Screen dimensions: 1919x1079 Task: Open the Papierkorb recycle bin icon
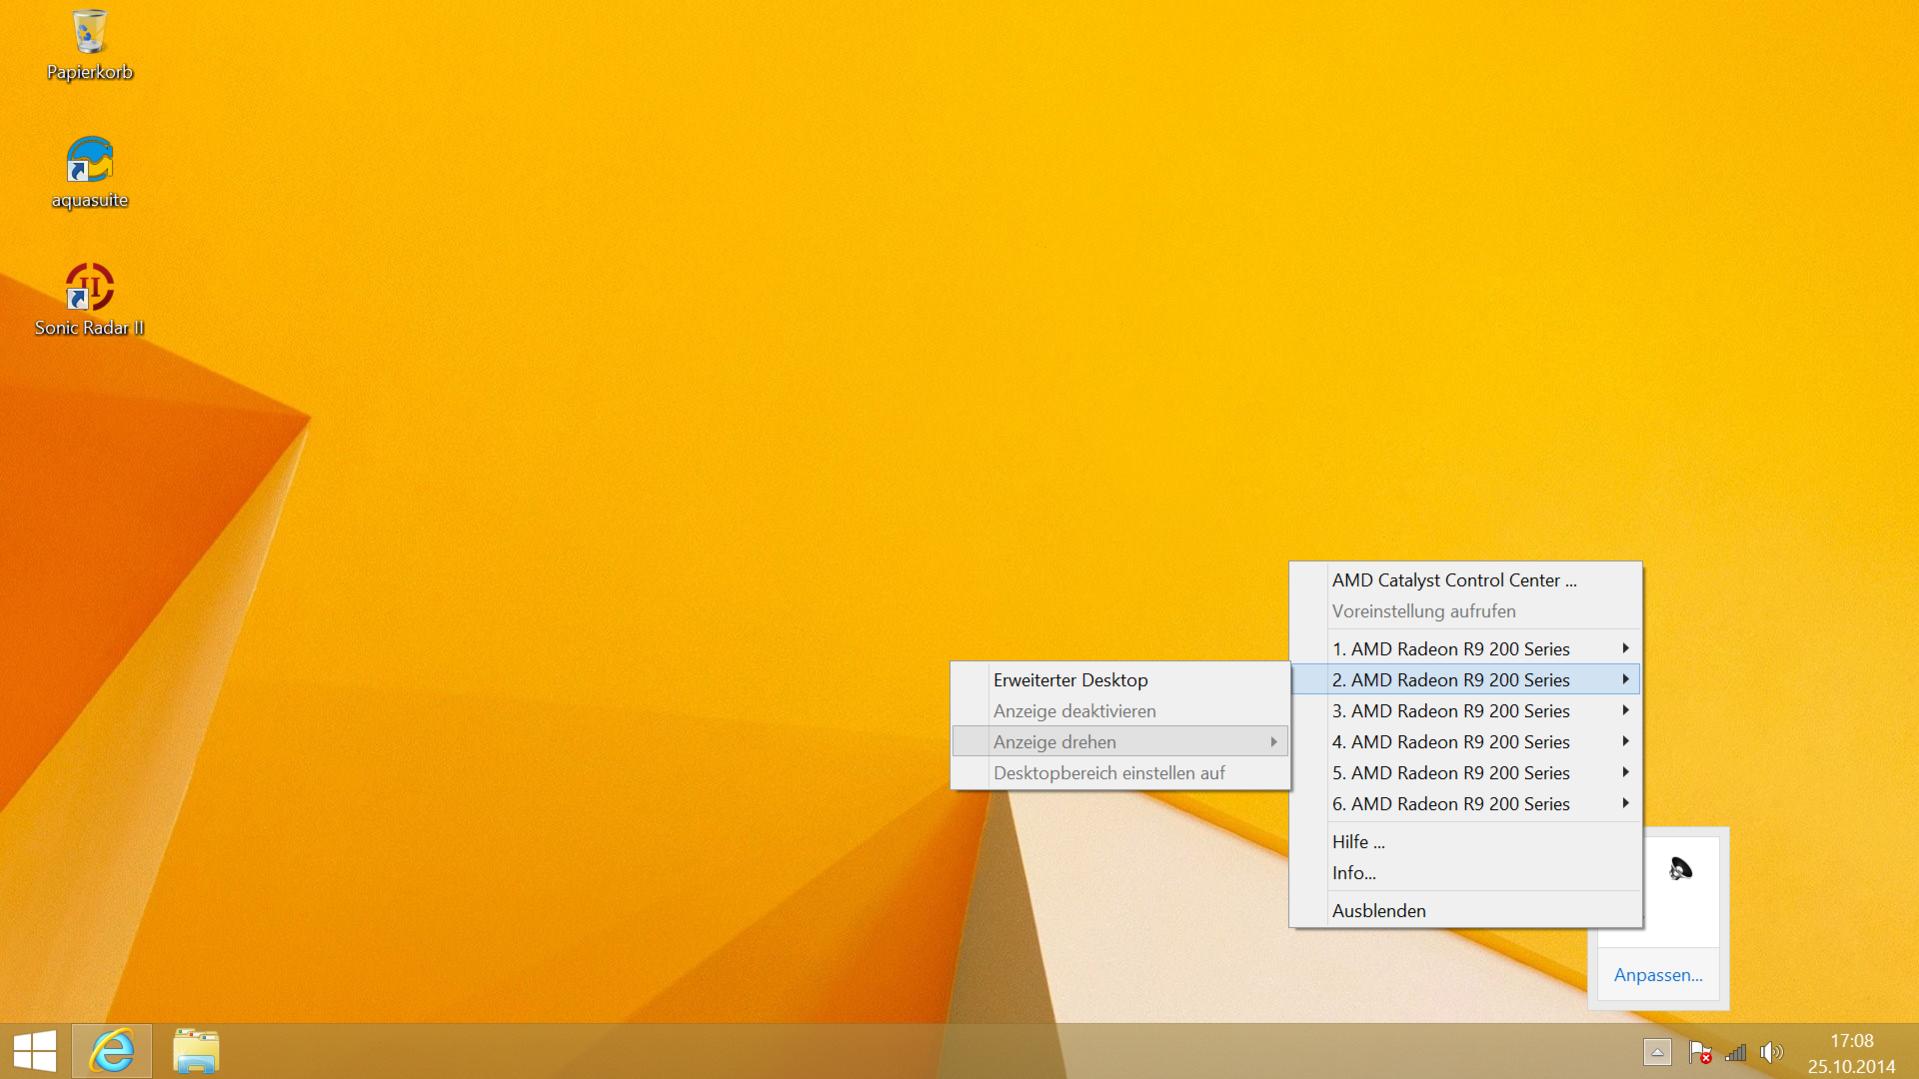tap(89, 45)
